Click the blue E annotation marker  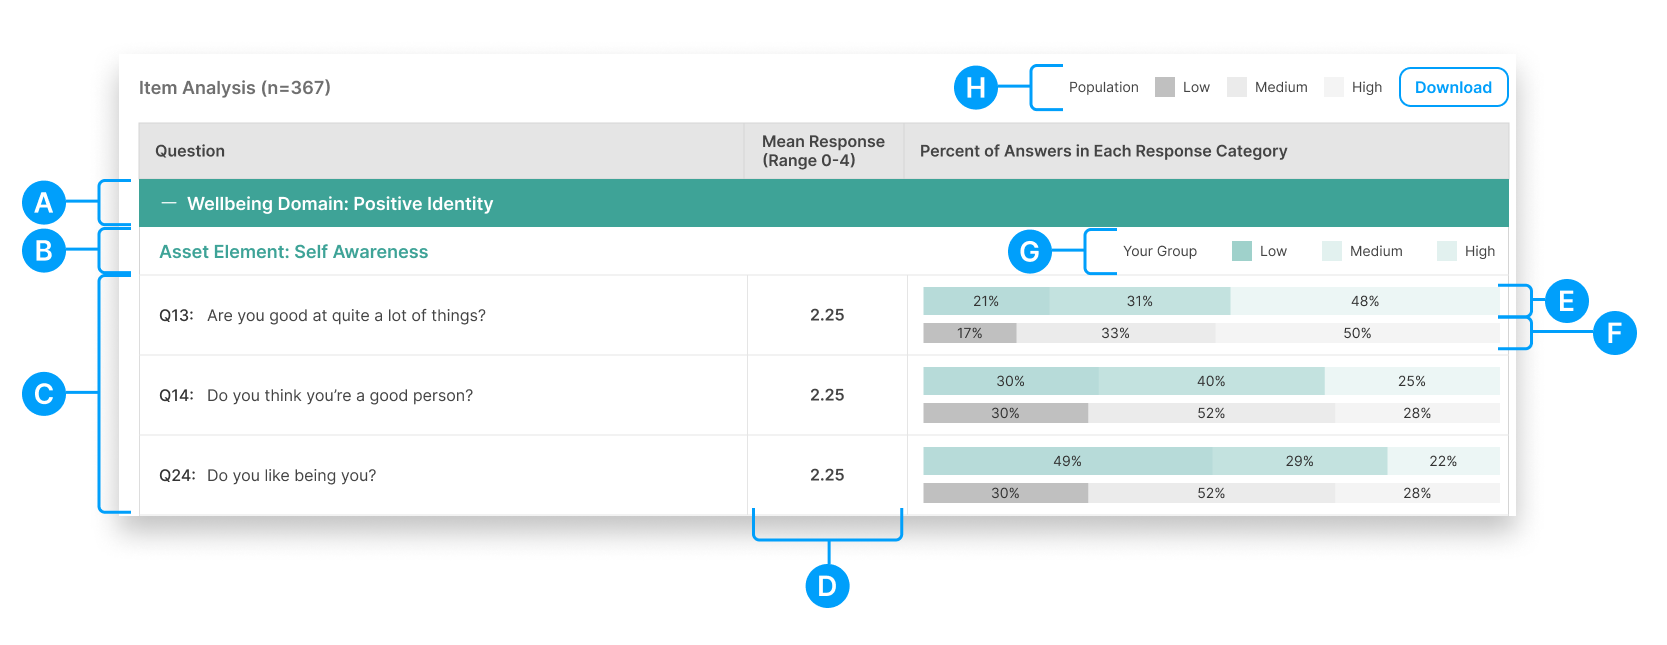pyautogui.click(x=1566, y=301)
